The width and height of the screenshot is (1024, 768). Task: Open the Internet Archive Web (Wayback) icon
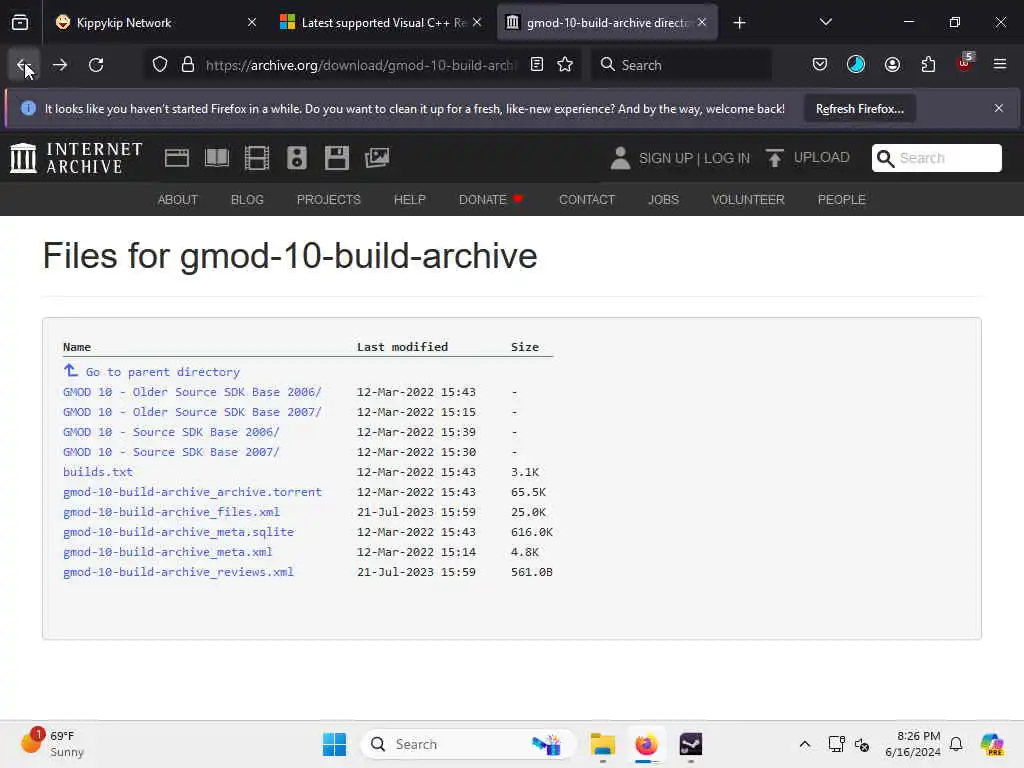176,158
